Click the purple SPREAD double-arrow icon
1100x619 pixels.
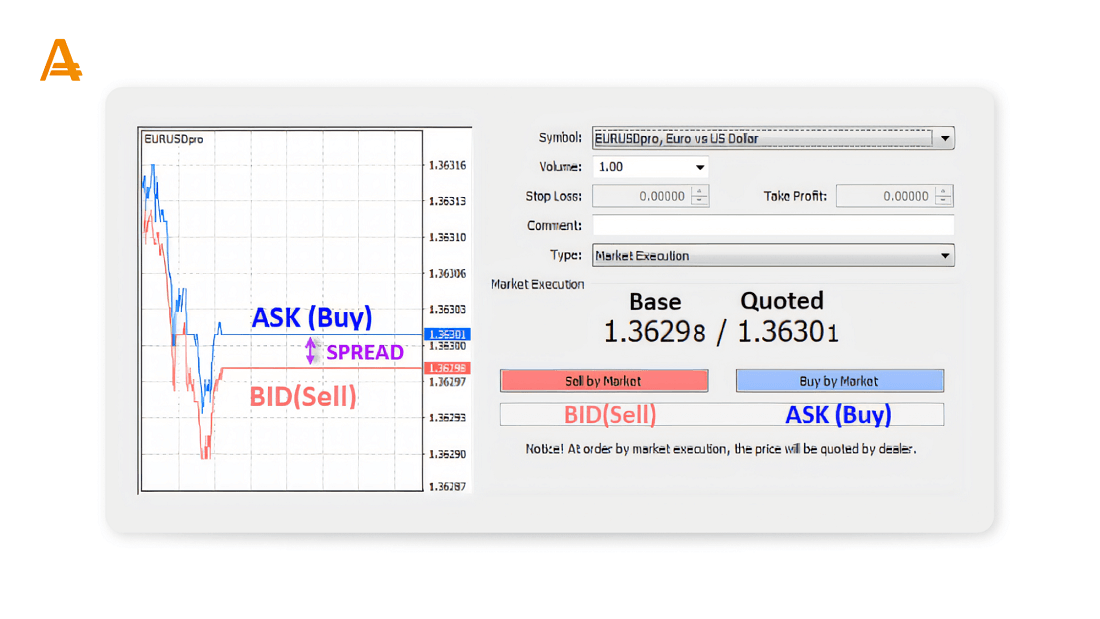pyautogui.click(x=311, y=351)
